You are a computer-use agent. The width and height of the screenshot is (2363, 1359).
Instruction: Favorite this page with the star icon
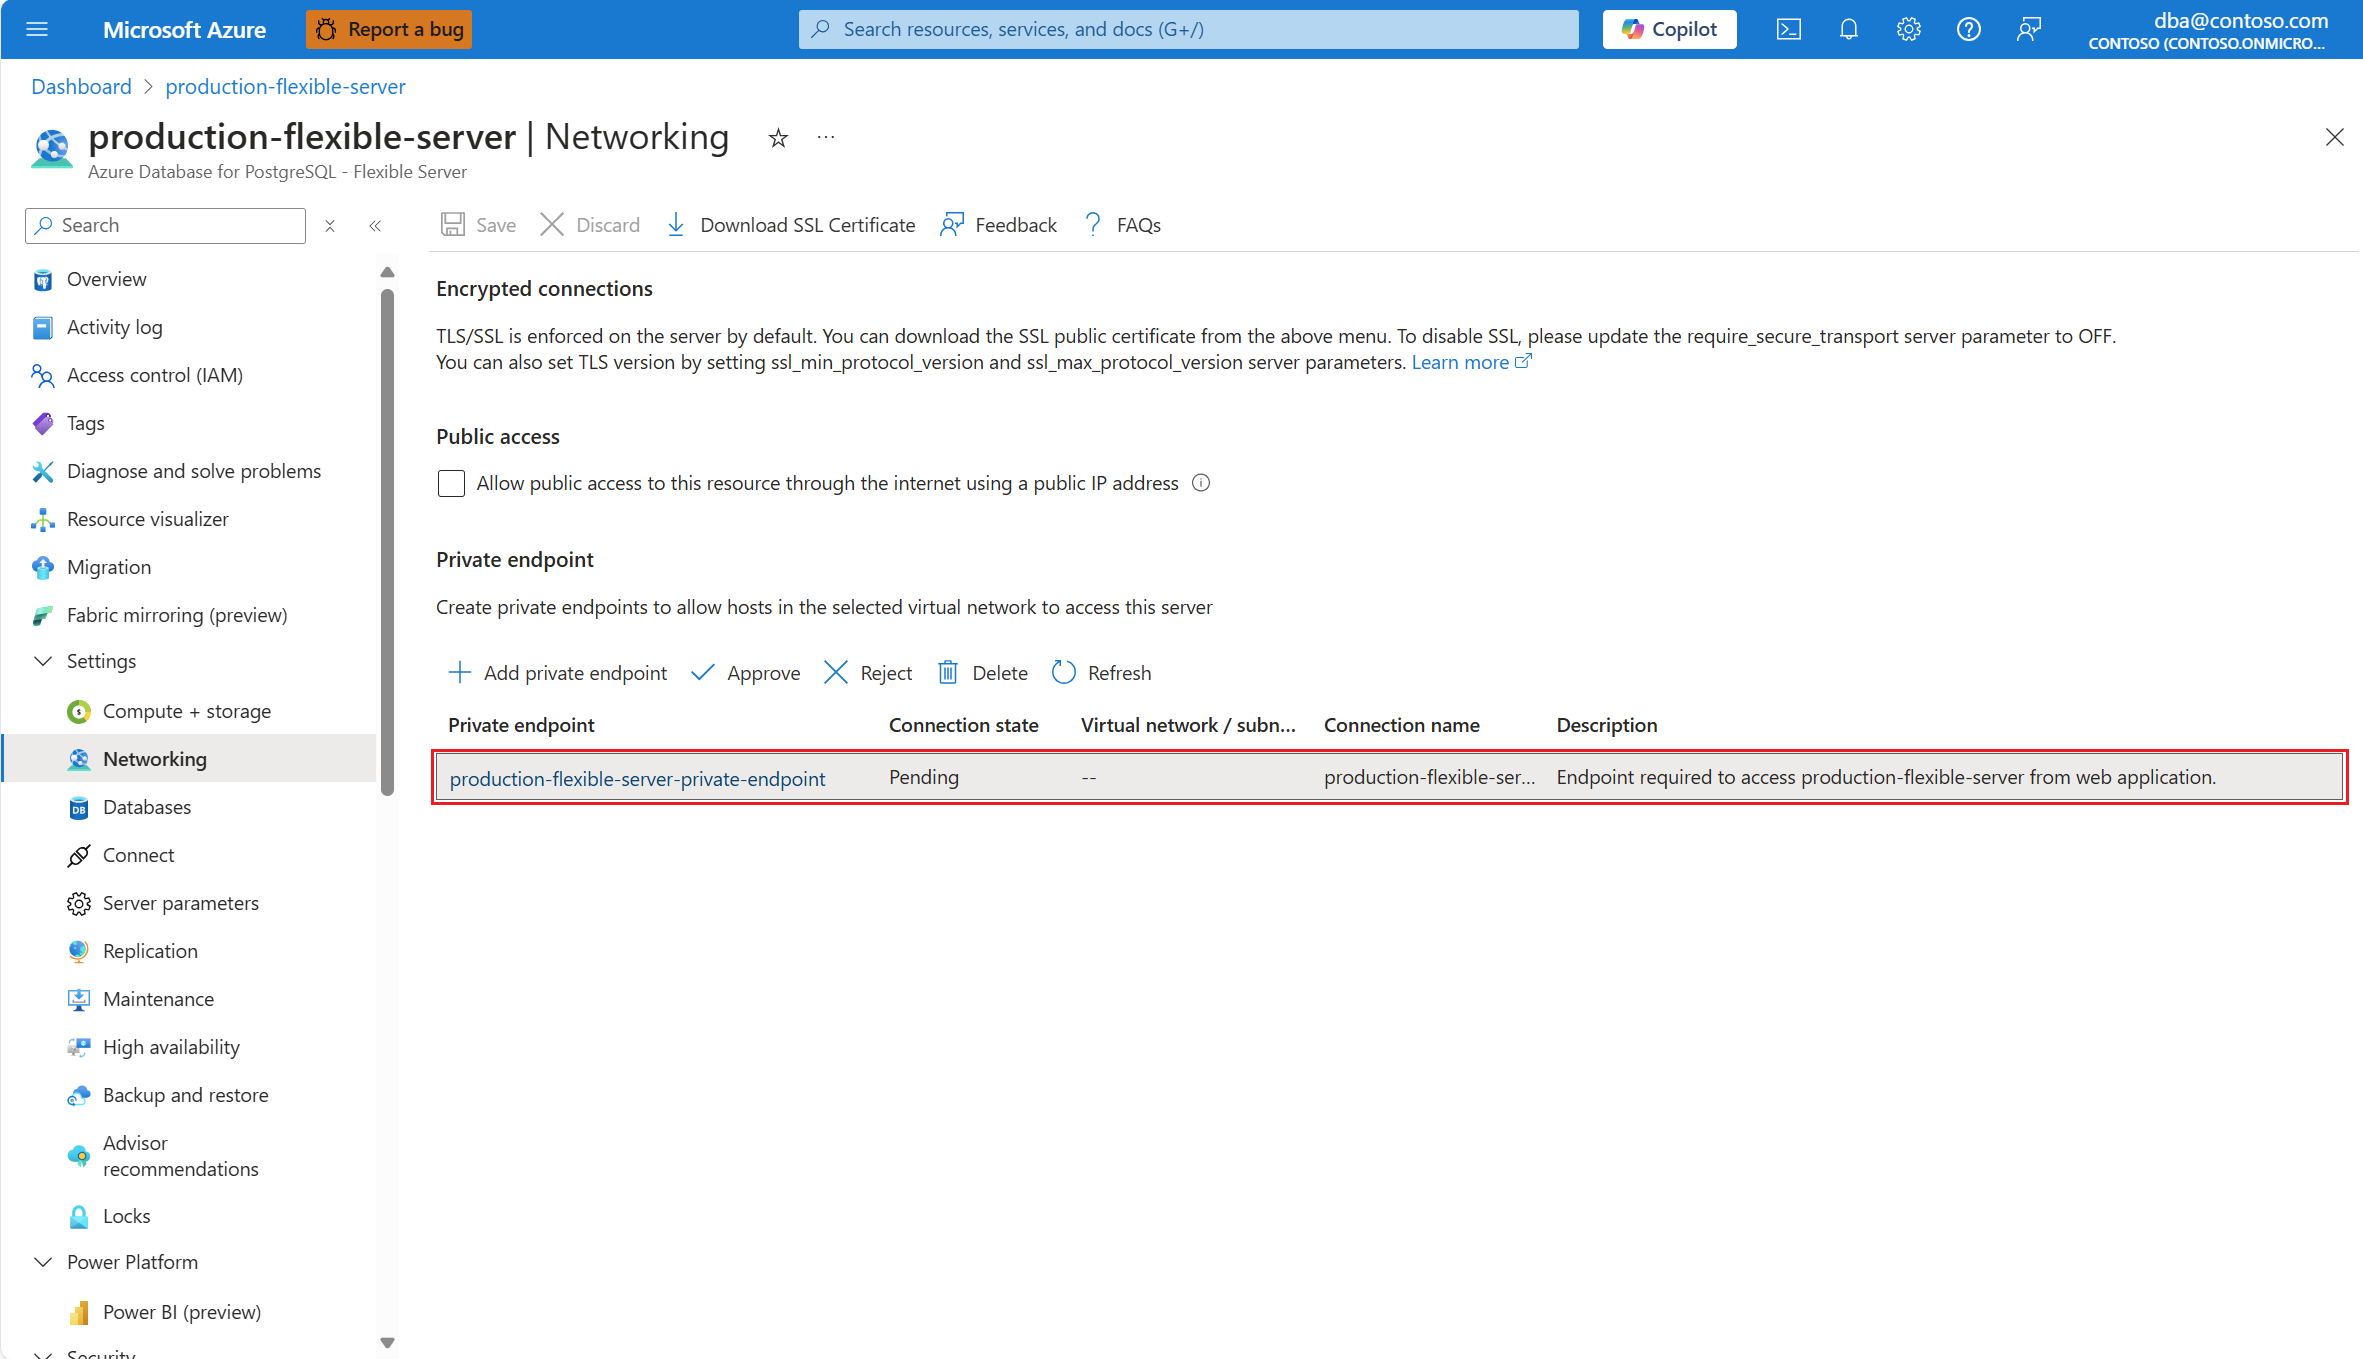[x=778, y=138]
